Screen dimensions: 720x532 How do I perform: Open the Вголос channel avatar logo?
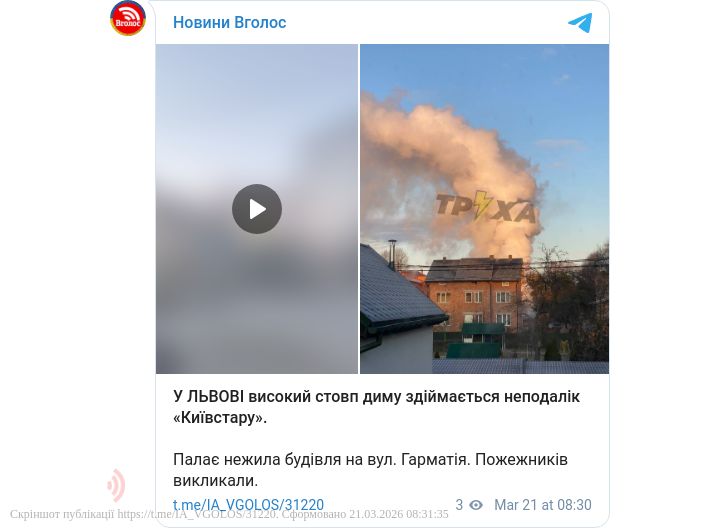pyautogui.click(x=128, y=18)
